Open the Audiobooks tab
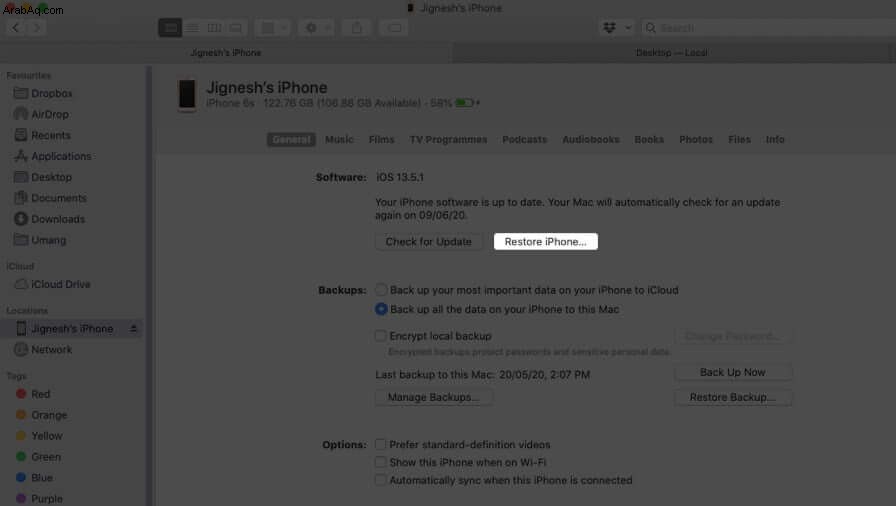Image resolution: width=896 pixels, height=506 pixels. pyautogui.click(x=591, y=139)
